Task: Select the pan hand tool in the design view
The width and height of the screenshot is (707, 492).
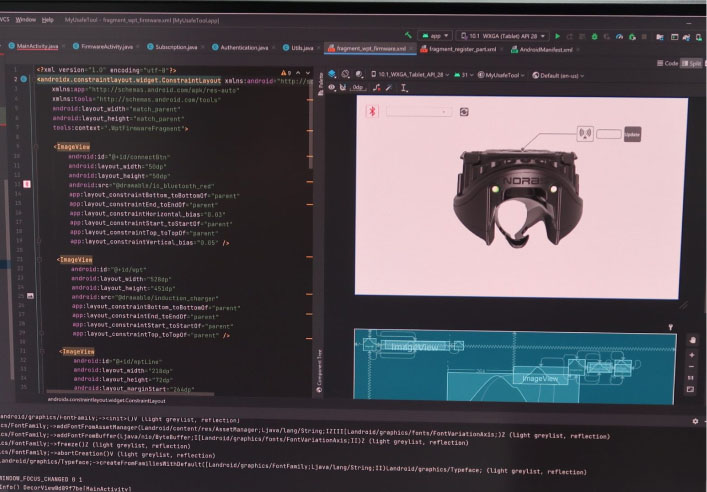Action: [x=693, y=340]
